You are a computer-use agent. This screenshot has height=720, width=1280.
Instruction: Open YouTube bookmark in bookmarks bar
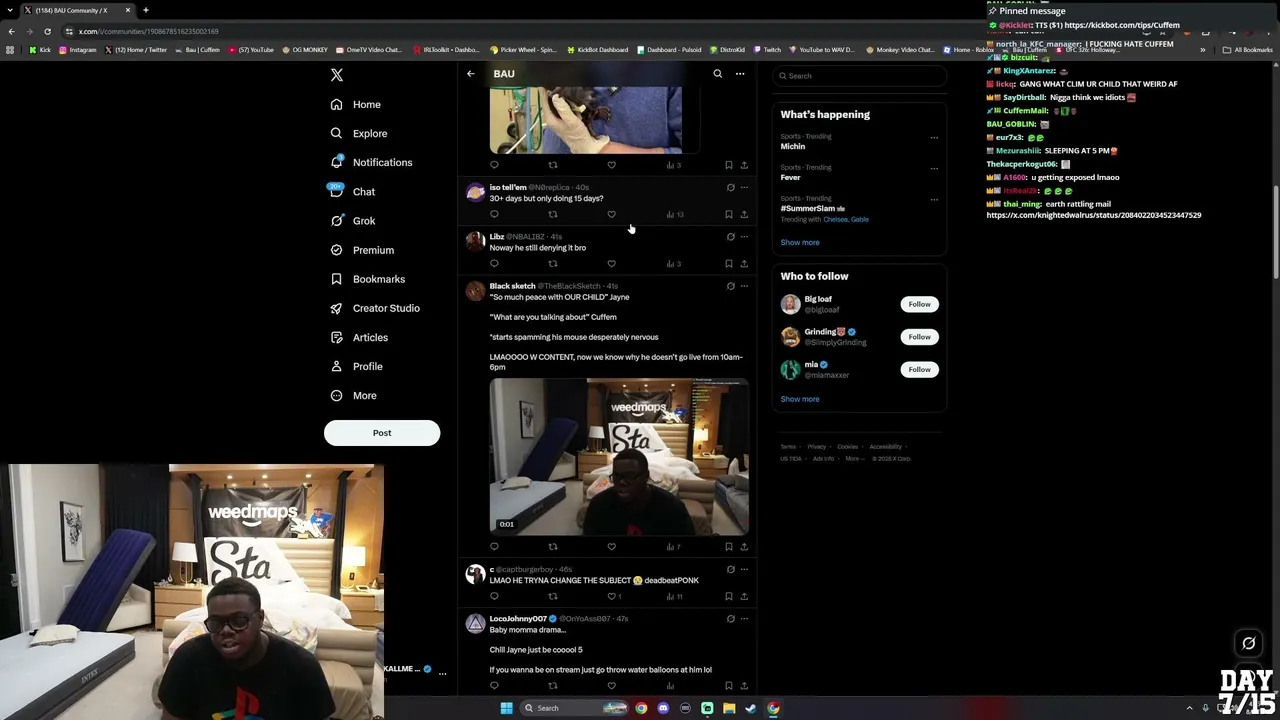[252, 49]
